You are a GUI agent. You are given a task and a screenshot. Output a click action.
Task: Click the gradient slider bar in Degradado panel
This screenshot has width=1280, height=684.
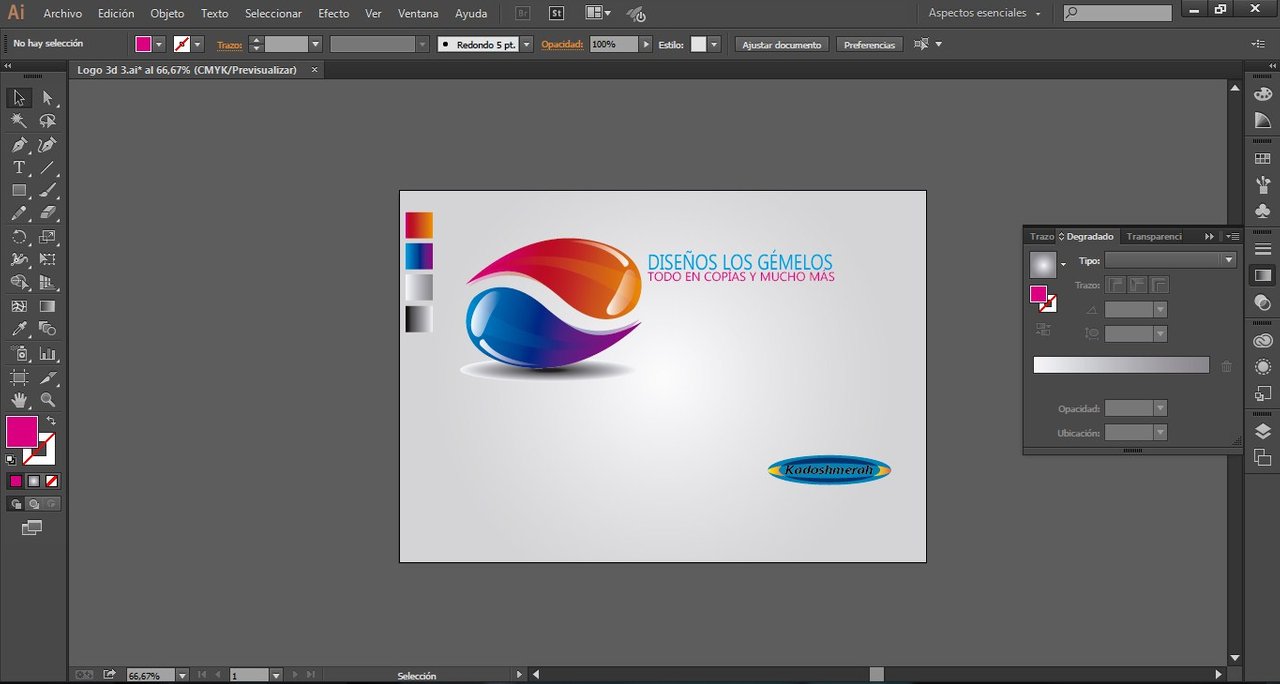coord(1121,365)
